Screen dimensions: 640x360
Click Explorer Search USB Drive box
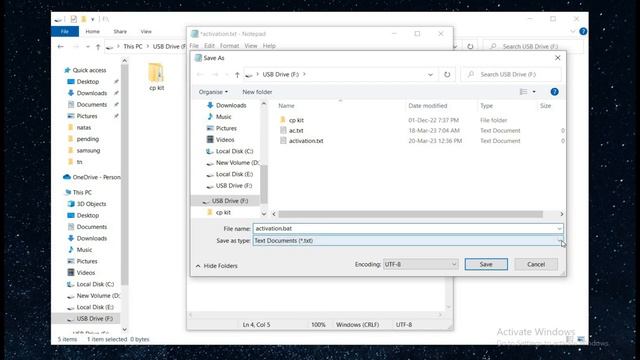pos(534,47)
